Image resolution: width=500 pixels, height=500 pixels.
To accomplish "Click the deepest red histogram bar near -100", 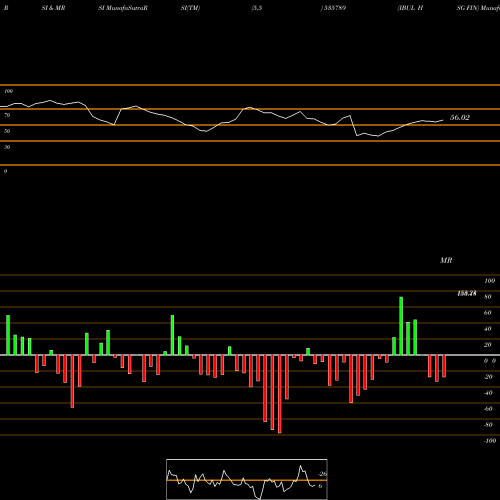I will tap(279, 394).
